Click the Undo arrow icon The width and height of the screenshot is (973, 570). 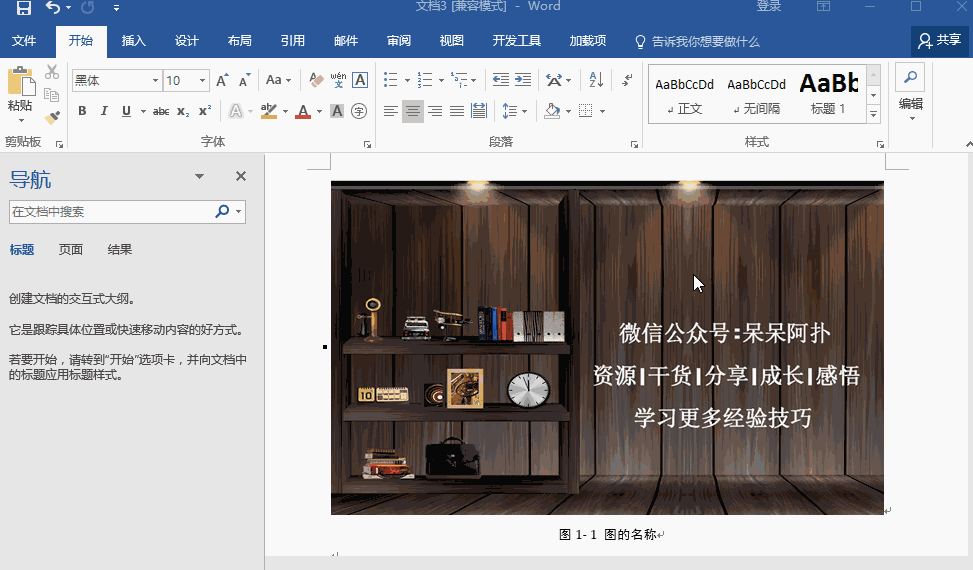coord(53,7)
